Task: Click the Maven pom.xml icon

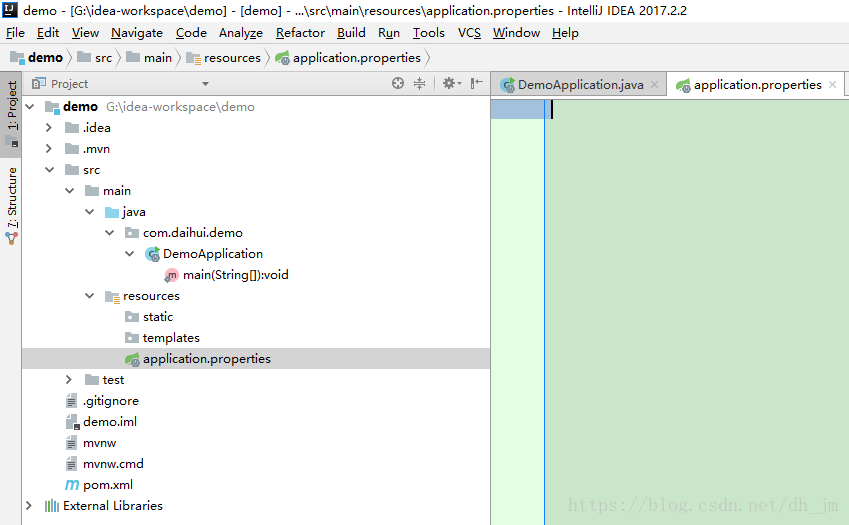Action: [x=71, y=485]
